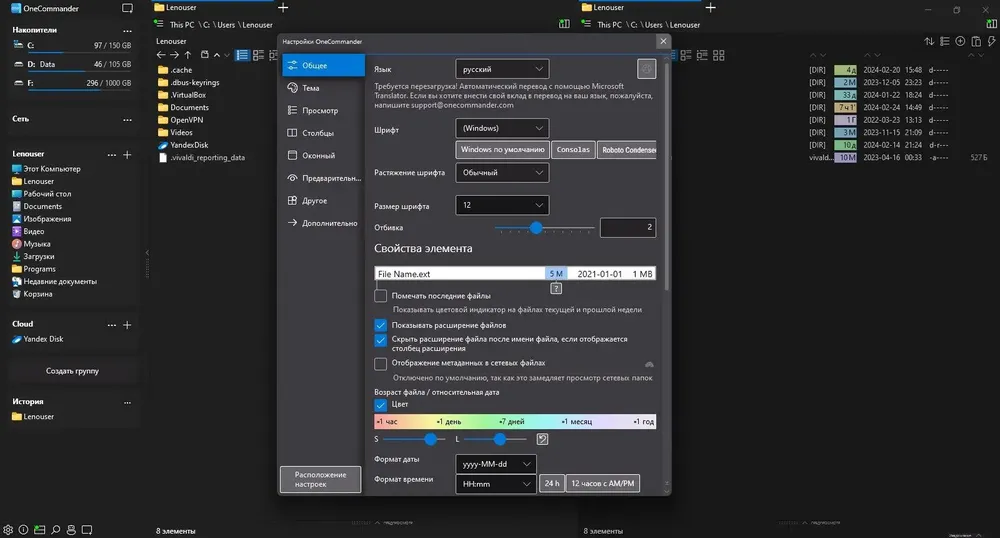Choose the Roboto Condensed font button
The image size is (1000, 538).
(x=627, y=150)
